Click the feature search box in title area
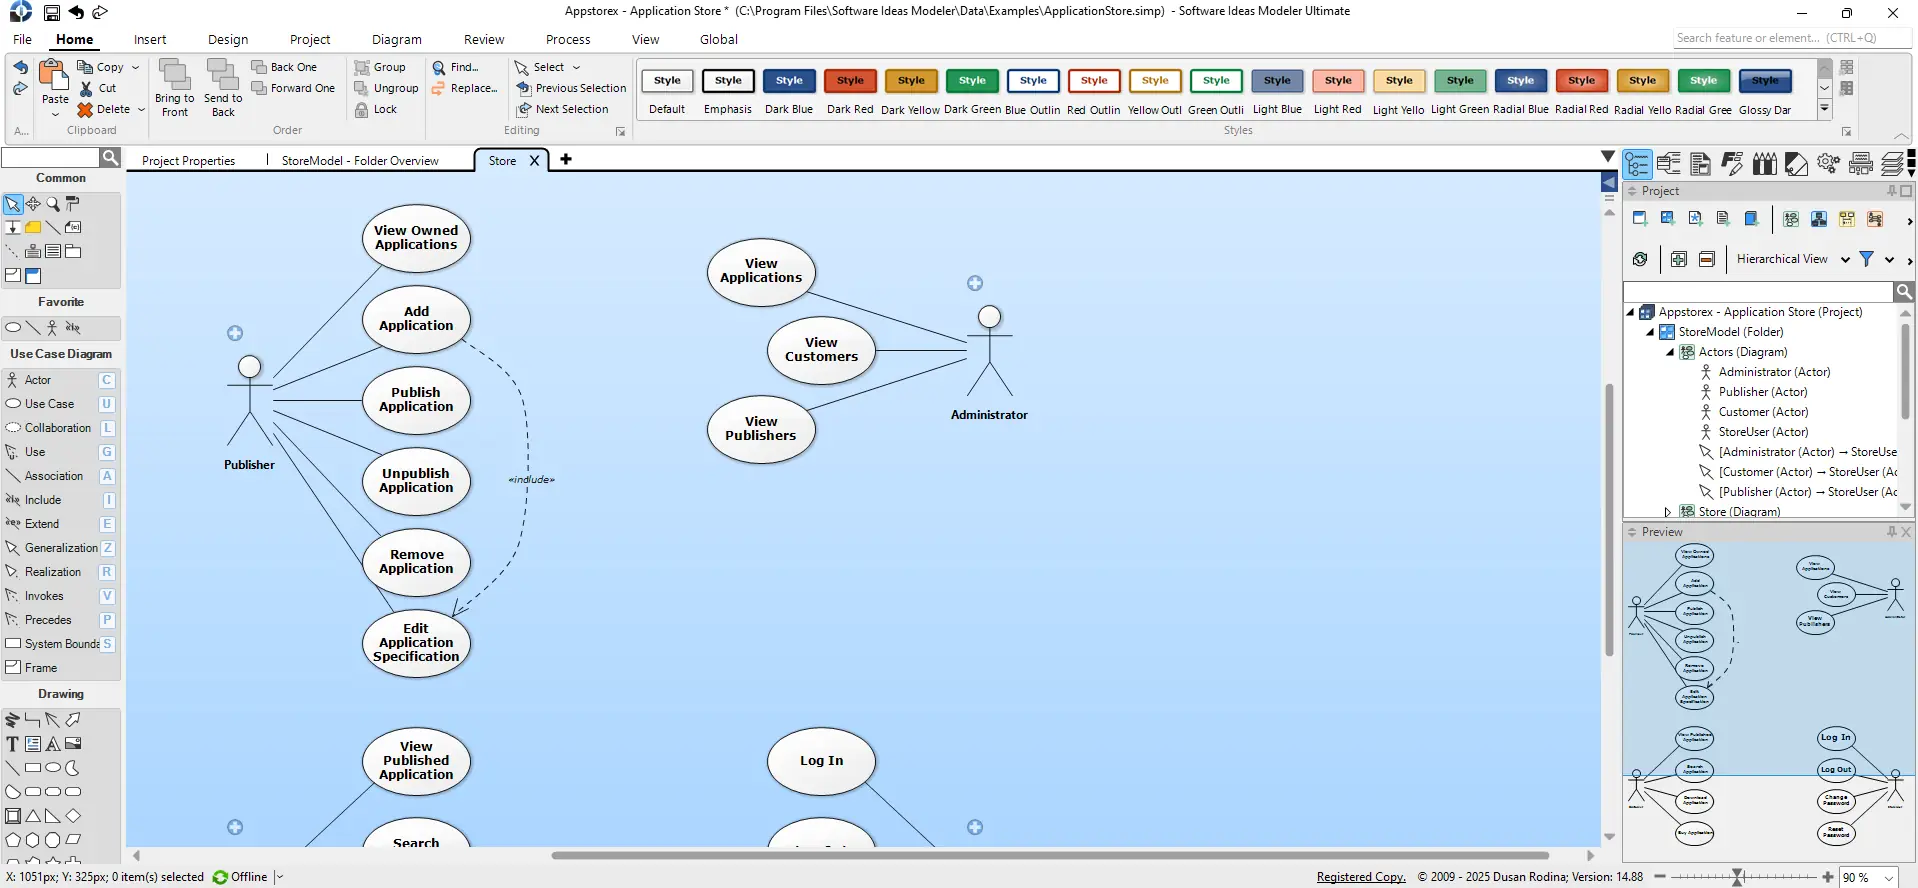 tap(1793, 38)
